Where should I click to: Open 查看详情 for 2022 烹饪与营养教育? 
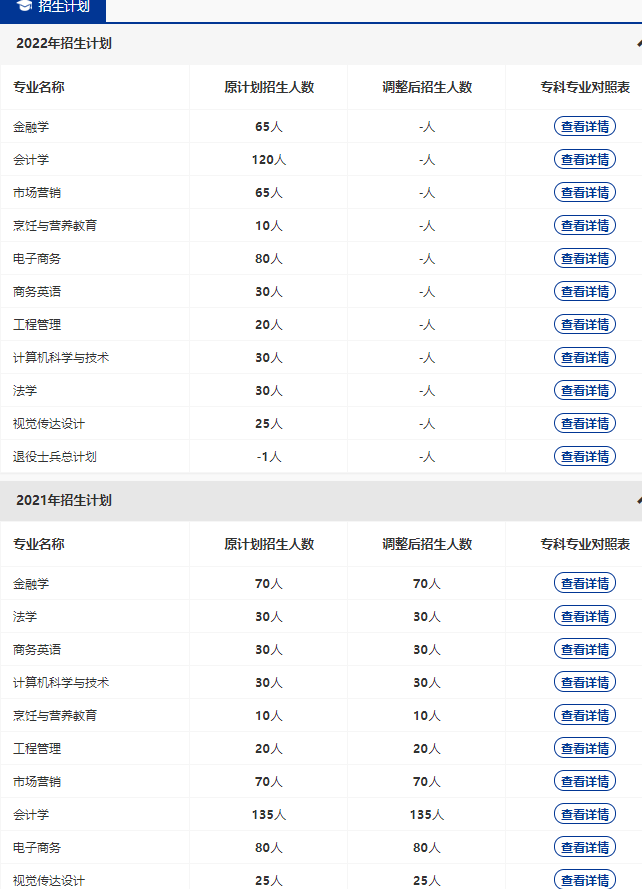(585, 225)
